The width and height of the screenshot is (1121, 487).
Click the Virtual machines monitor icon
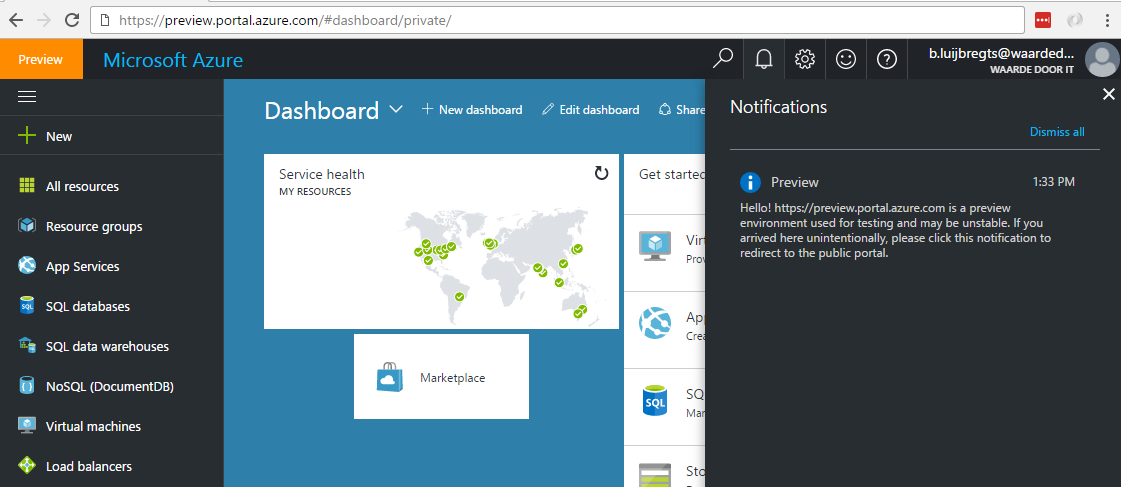click(x=27, y=425)
